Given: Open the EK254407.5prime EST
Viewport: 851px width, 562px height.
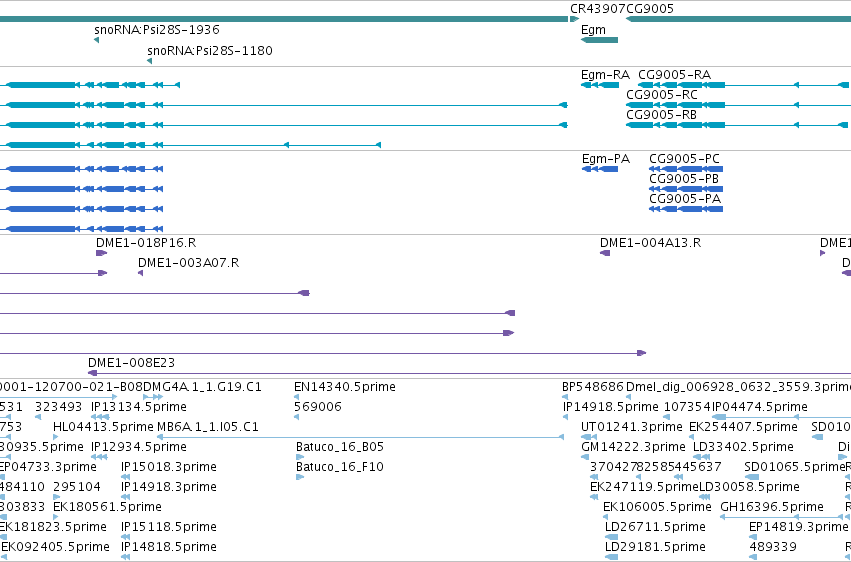Looking at the screenshot, I should pos(691,437).
